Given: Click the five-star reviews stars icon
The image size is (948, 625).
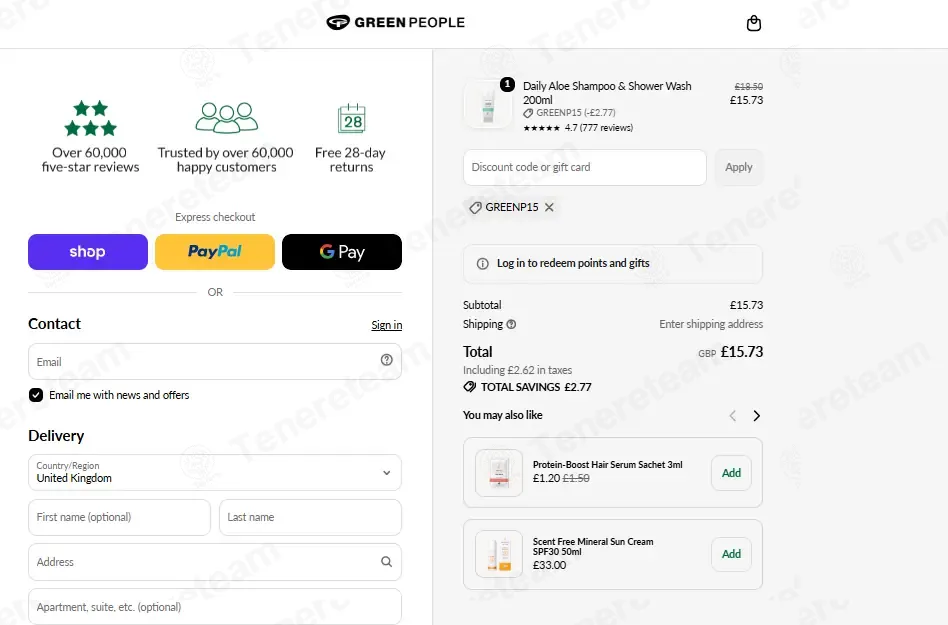Looking at the screenshot, I should [x=91, y=118].
